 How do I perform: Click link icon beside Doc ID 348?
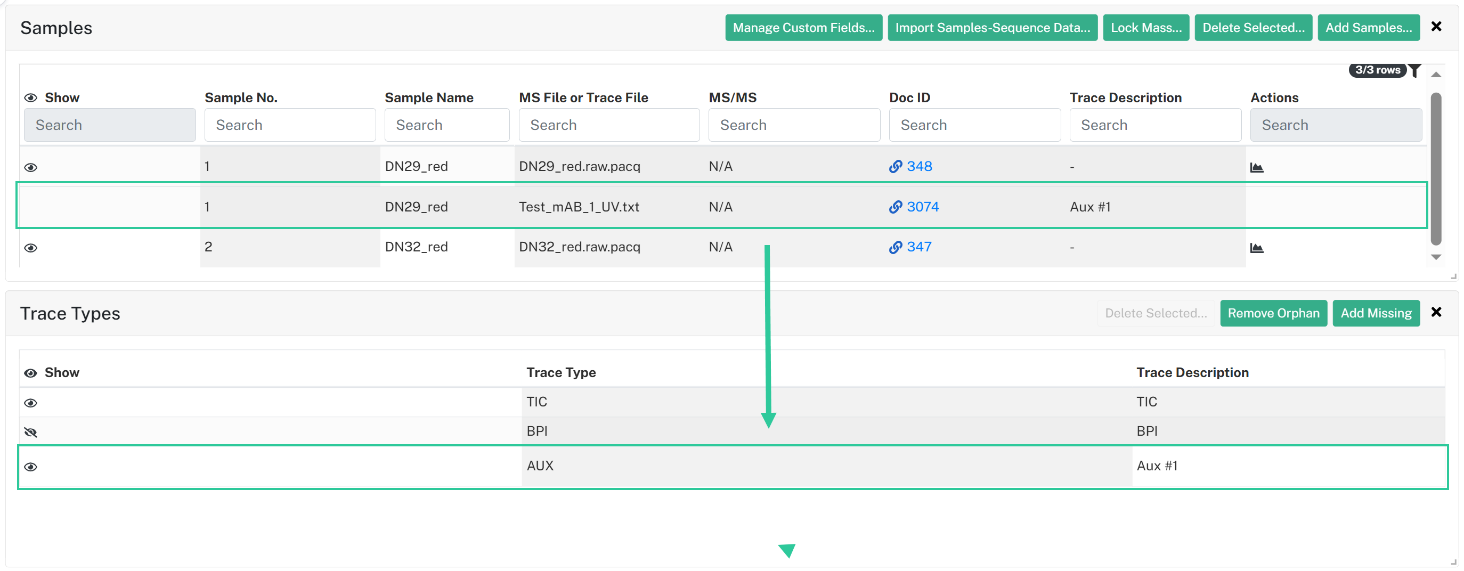(x=895, y=167)
